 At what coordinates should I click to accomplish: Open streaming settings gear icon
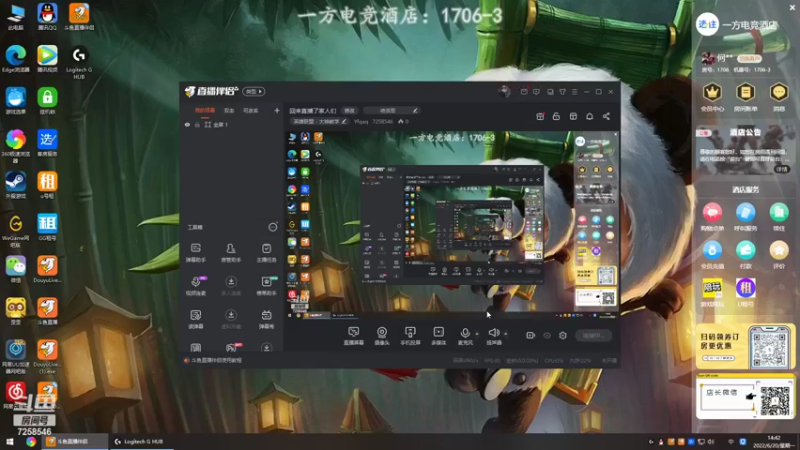[x=563, y=335]
